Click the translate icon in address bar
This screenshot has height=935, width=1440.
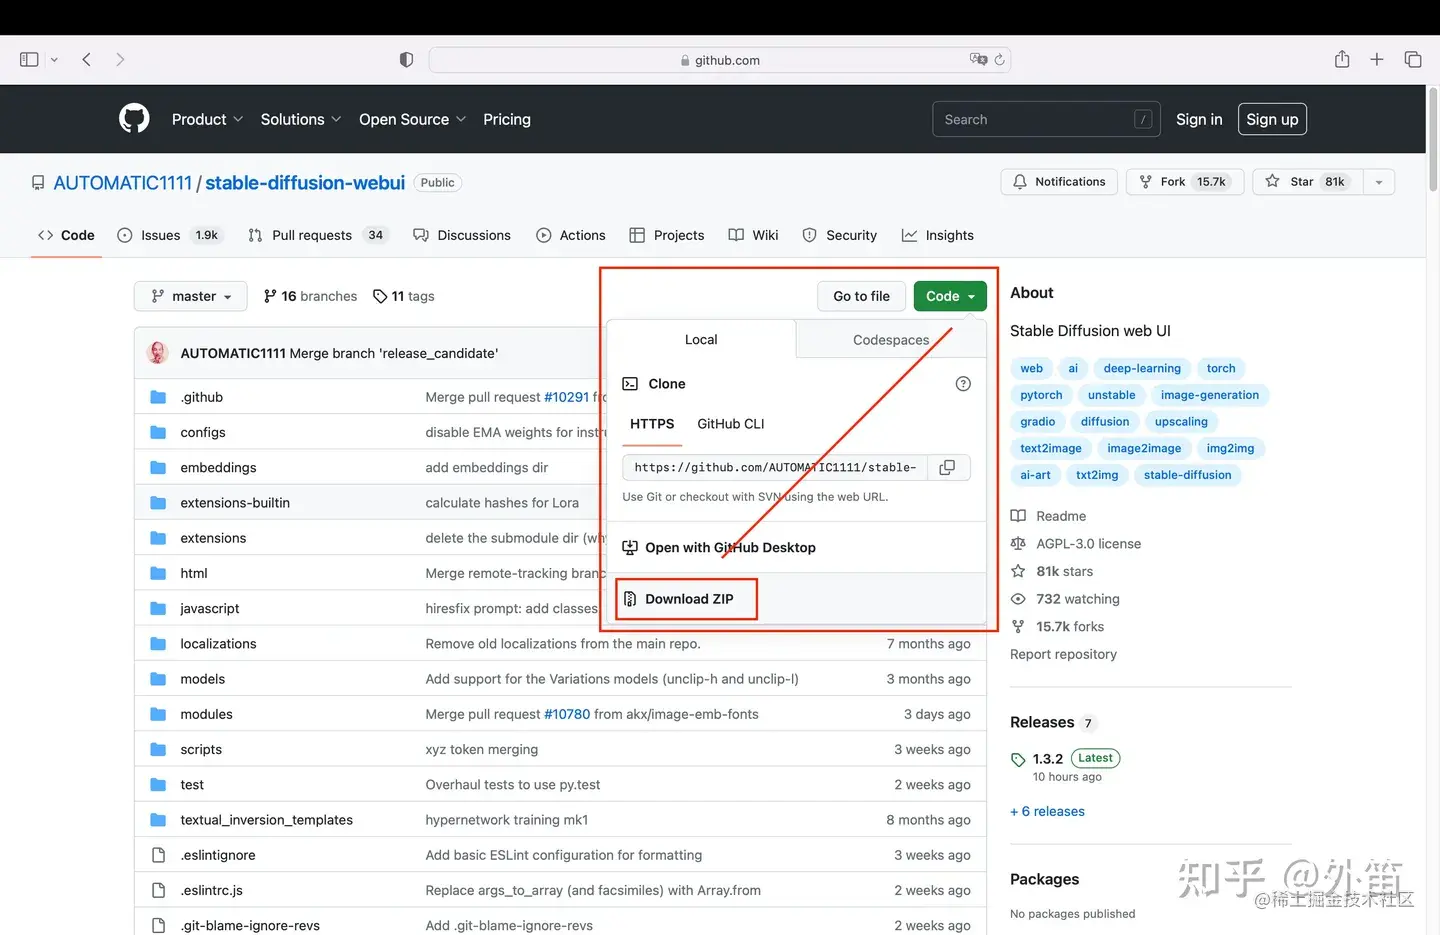(978, 60)
